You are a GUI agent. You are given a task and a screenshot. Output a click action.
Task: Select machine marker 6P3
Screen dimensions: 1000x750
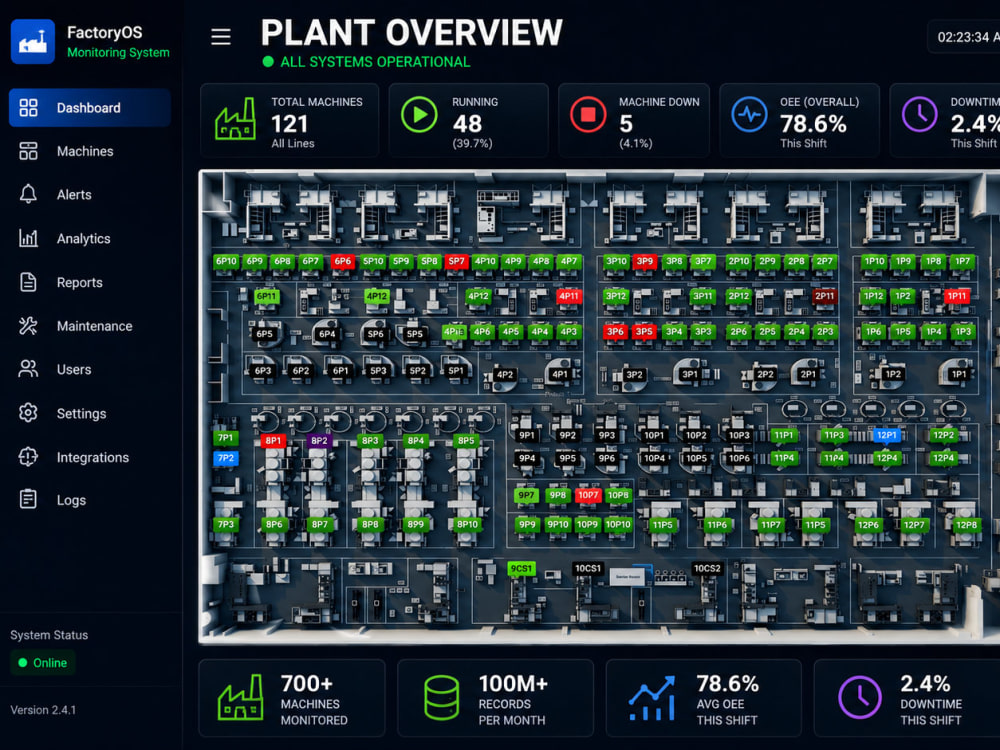[x=263, y=371]
